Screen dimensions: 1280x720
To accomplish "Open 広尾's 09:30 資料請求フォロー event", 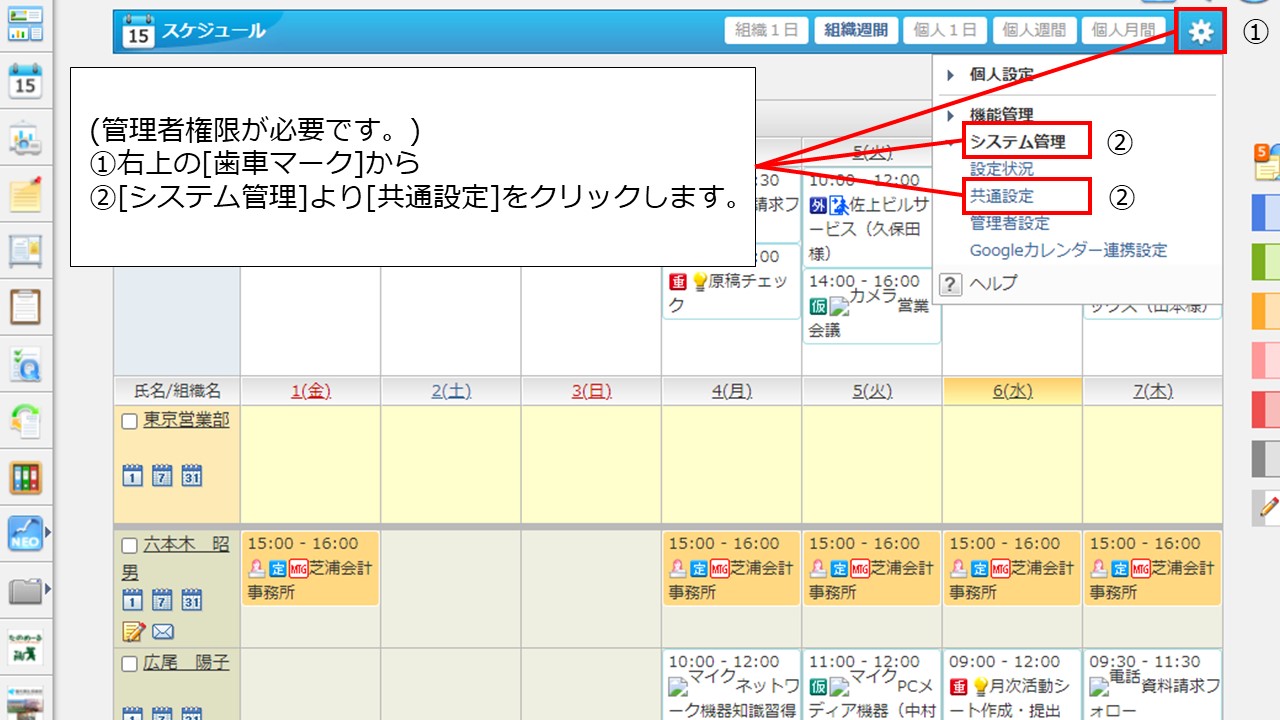I will pos(1152,685).
